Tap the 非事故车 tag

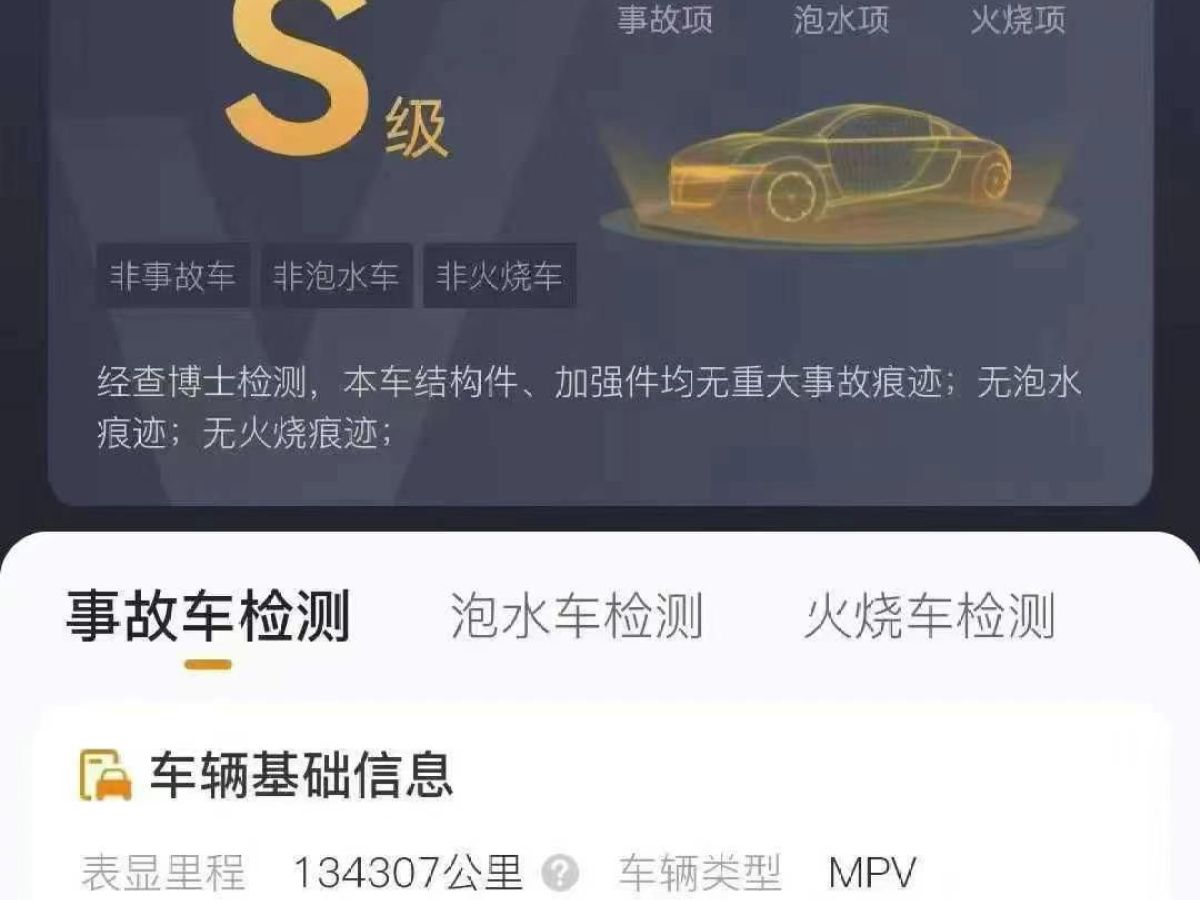point(173,275)
